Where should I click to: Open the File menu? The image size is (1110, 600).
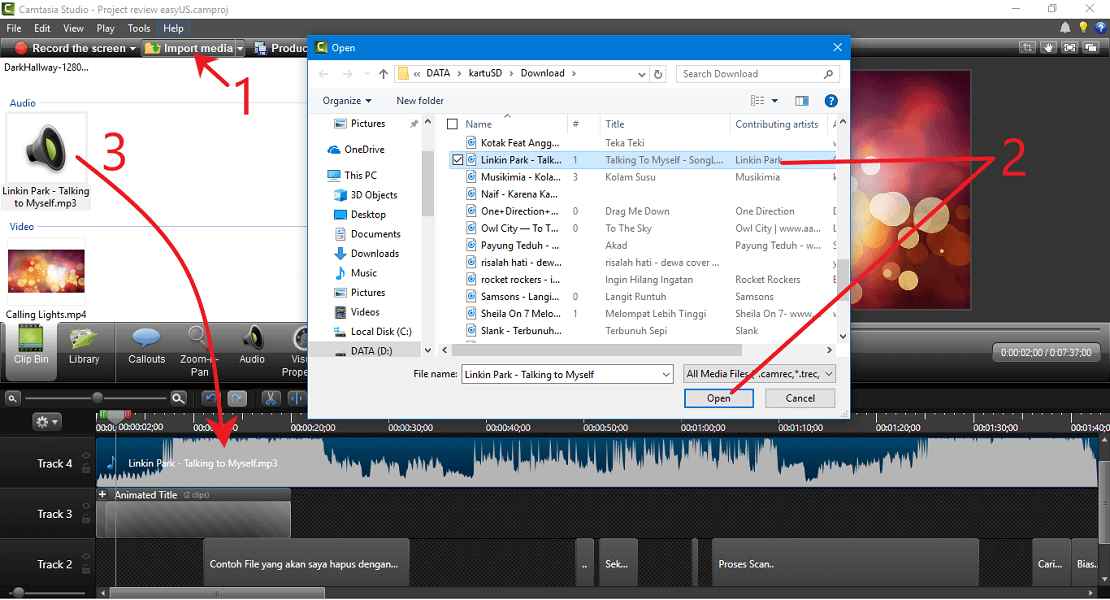(13, 28)
